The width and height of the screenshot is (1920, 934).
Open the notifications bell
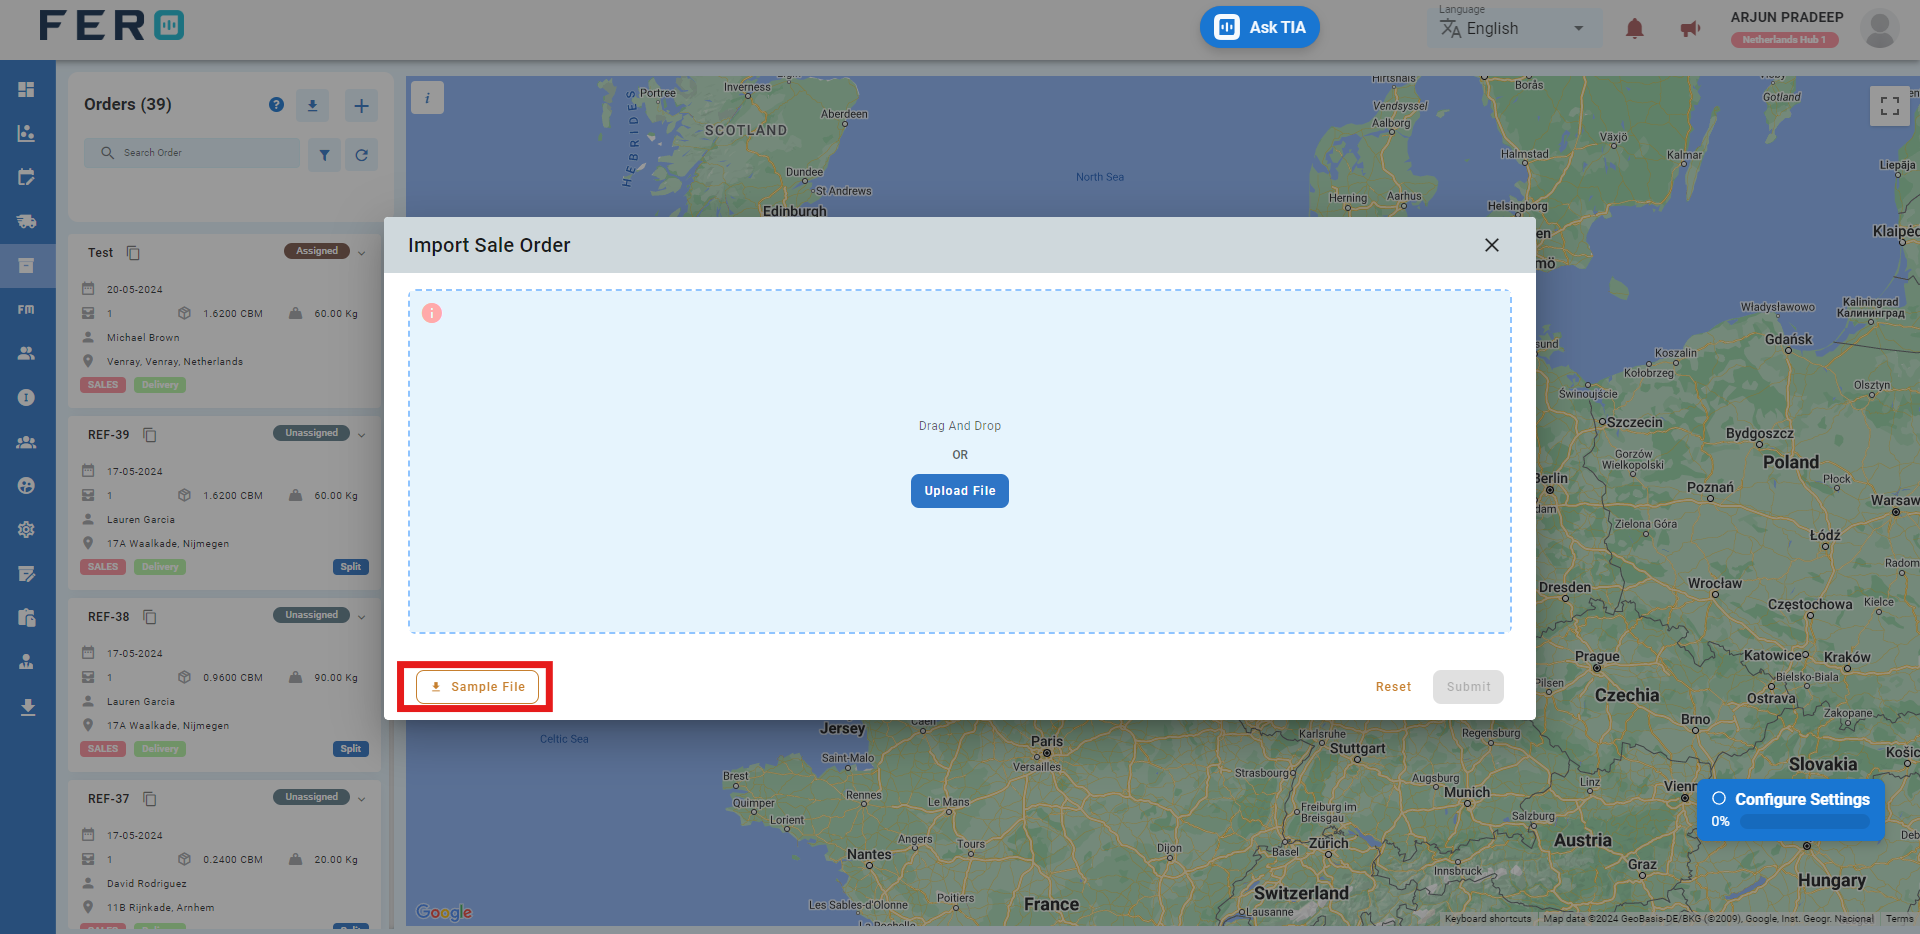(x=1634, y=28)
